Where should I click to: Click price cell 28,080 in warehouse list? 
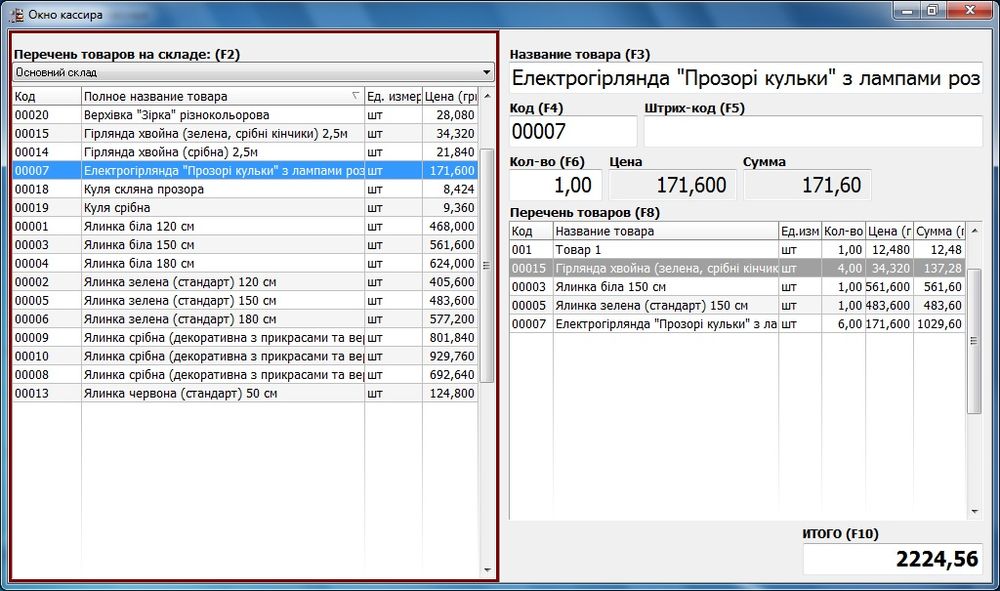click(450, 115)
